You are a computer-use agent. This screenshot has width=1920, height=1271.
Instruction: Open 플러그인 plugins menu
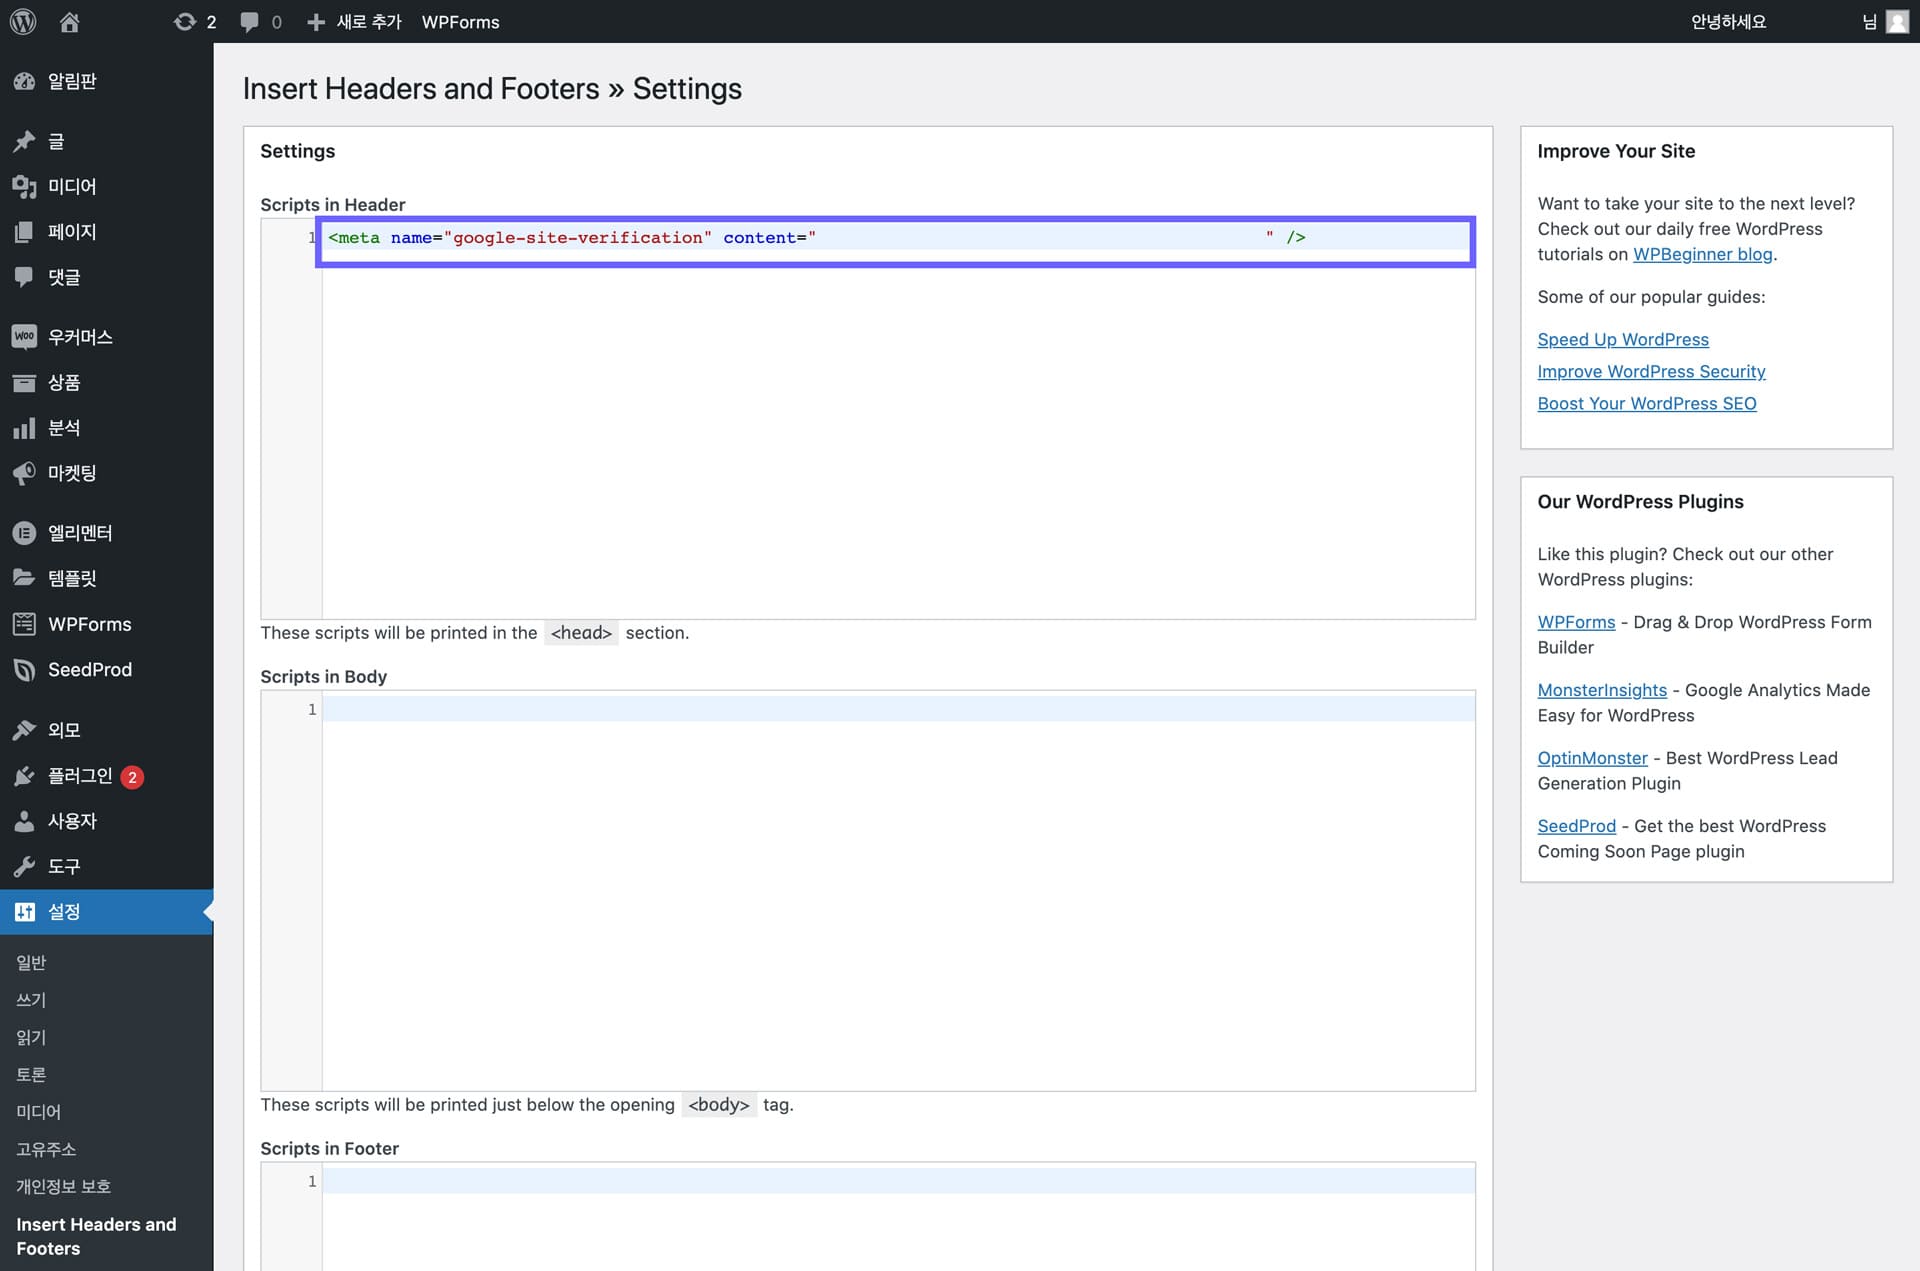80,776
